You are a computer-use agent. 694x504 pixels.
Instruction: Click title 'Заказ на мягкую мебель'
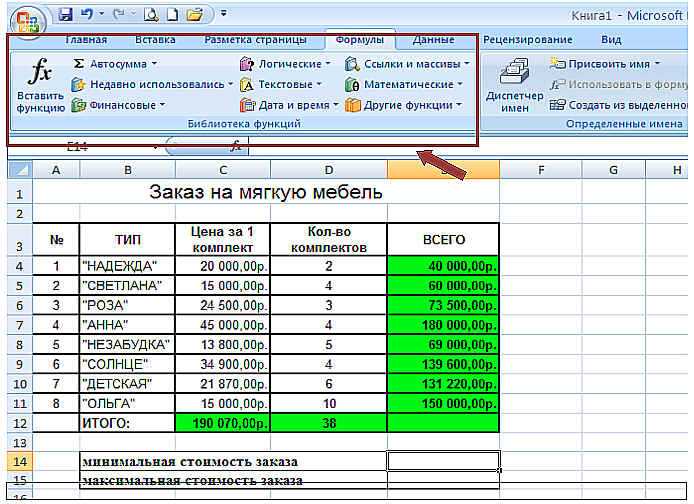point(266,192)
